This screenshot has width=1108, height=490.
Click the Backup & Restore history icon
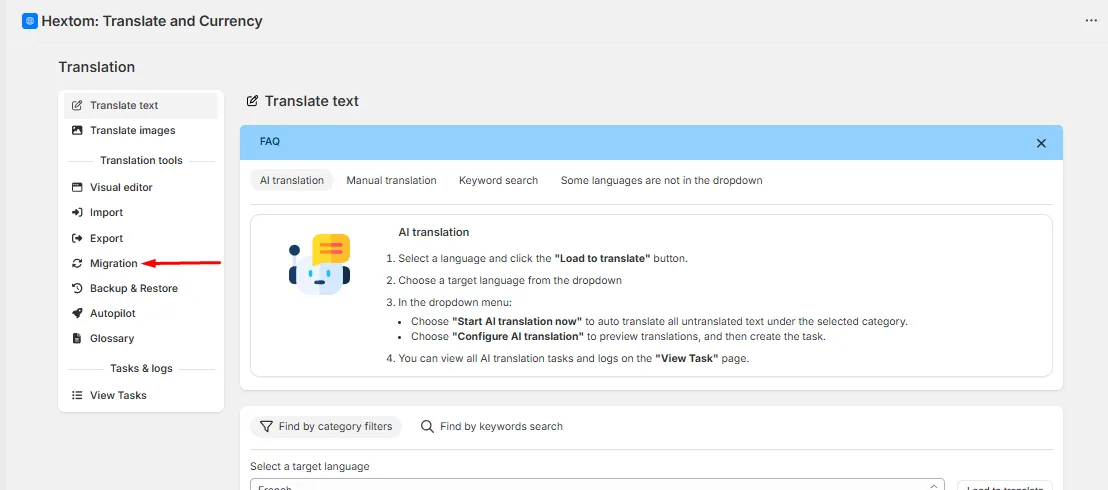tap(77, 288)
